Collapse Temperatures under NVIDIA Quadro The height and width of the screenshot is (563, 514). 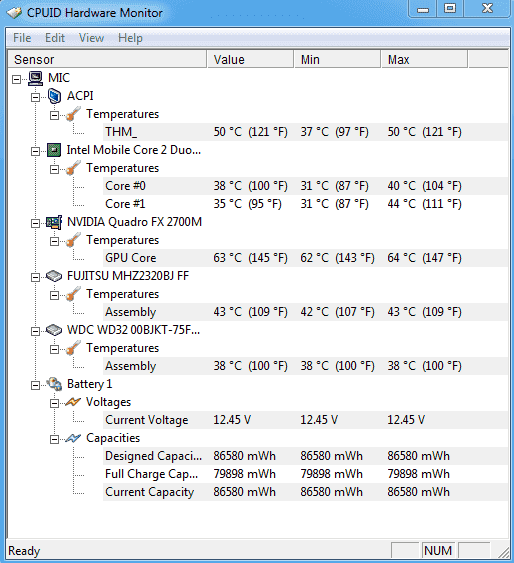54,241
